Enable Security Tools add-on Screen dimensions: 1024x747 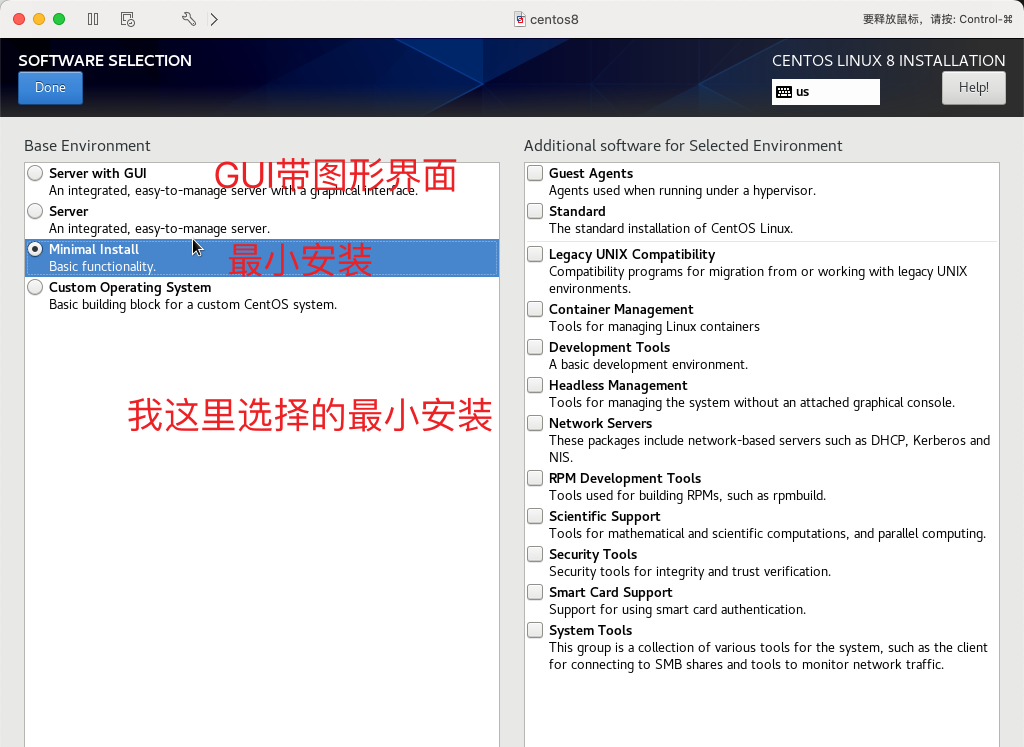[x=535, y=554]
